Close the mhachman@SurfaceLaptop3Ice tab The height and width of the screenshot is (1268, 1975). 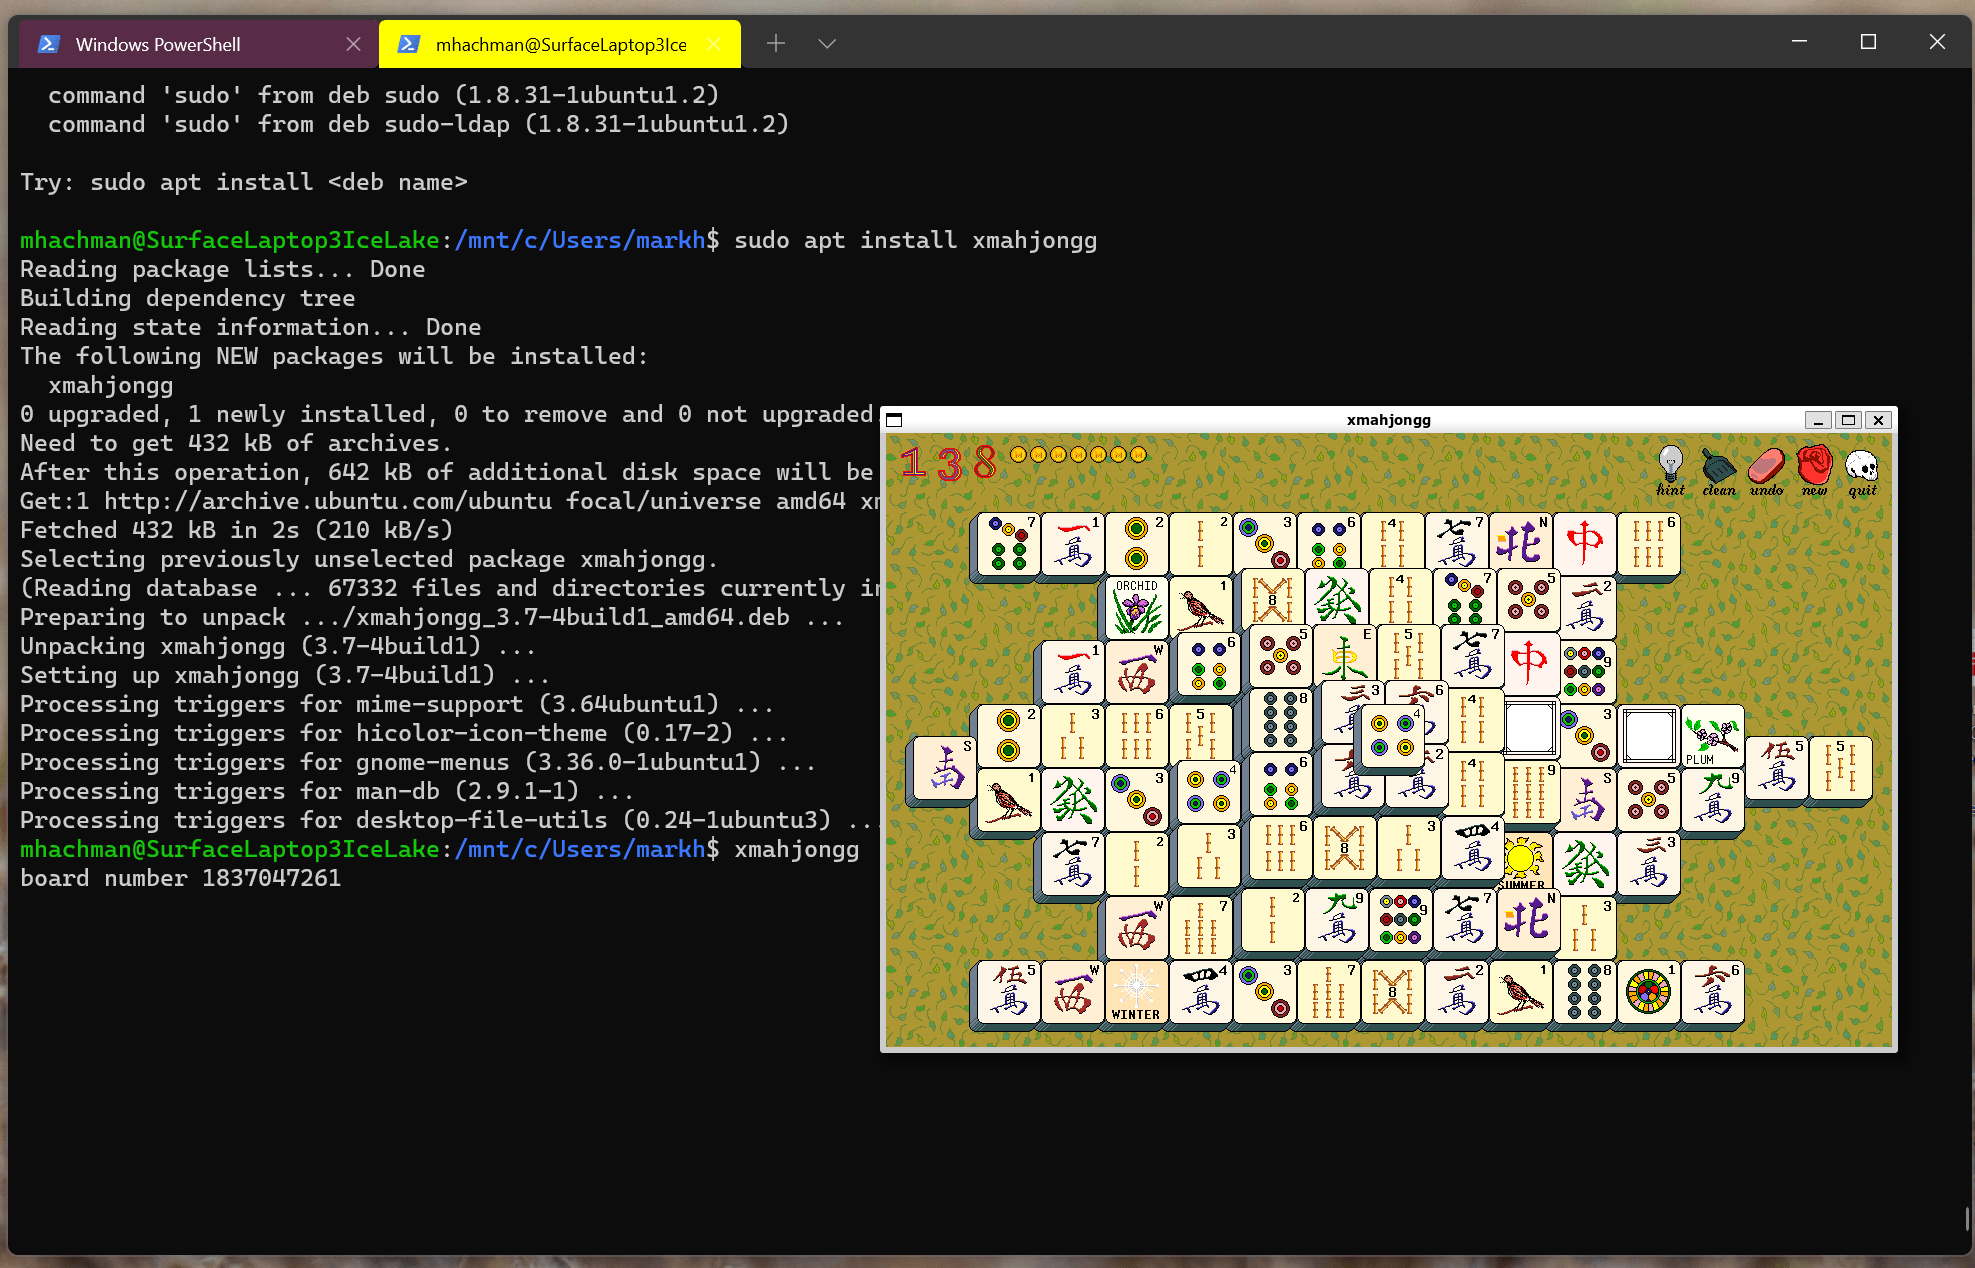[x=713, y=44]
